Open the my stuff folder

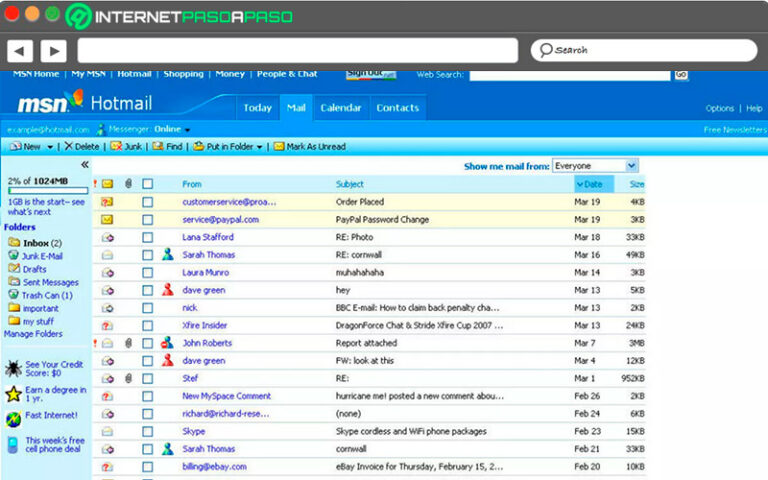(38, 321)
